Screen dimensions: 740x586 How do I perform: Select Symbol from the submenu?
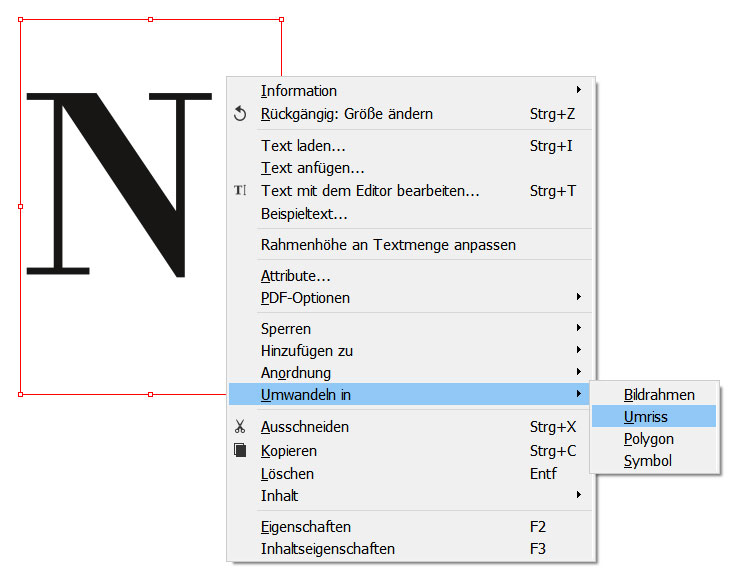(x=647, y=461)
